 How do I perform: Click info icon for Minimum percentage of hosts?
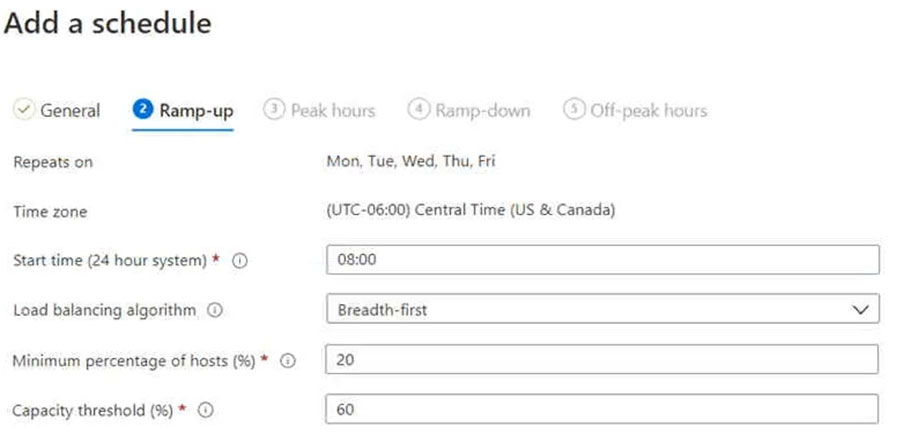[x=288, y=361]
